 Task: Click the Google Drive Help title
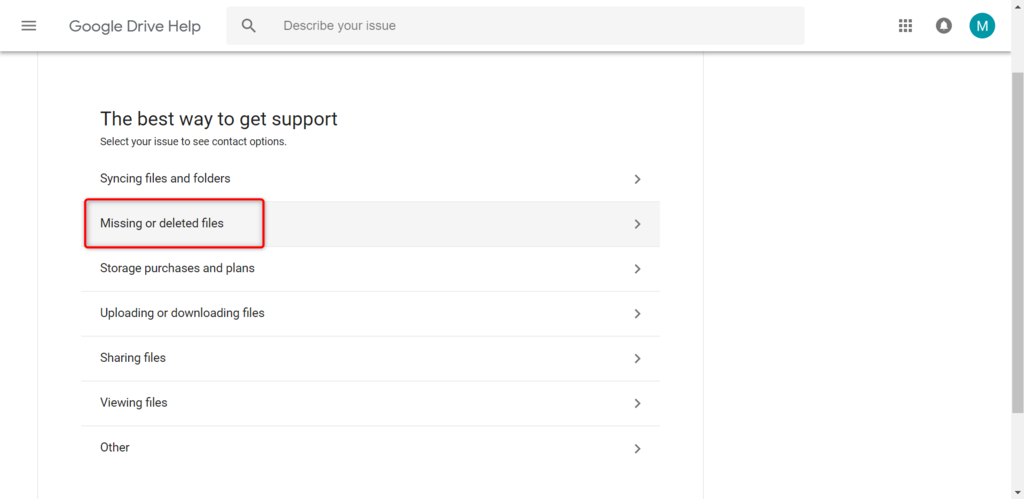(135, 26)
